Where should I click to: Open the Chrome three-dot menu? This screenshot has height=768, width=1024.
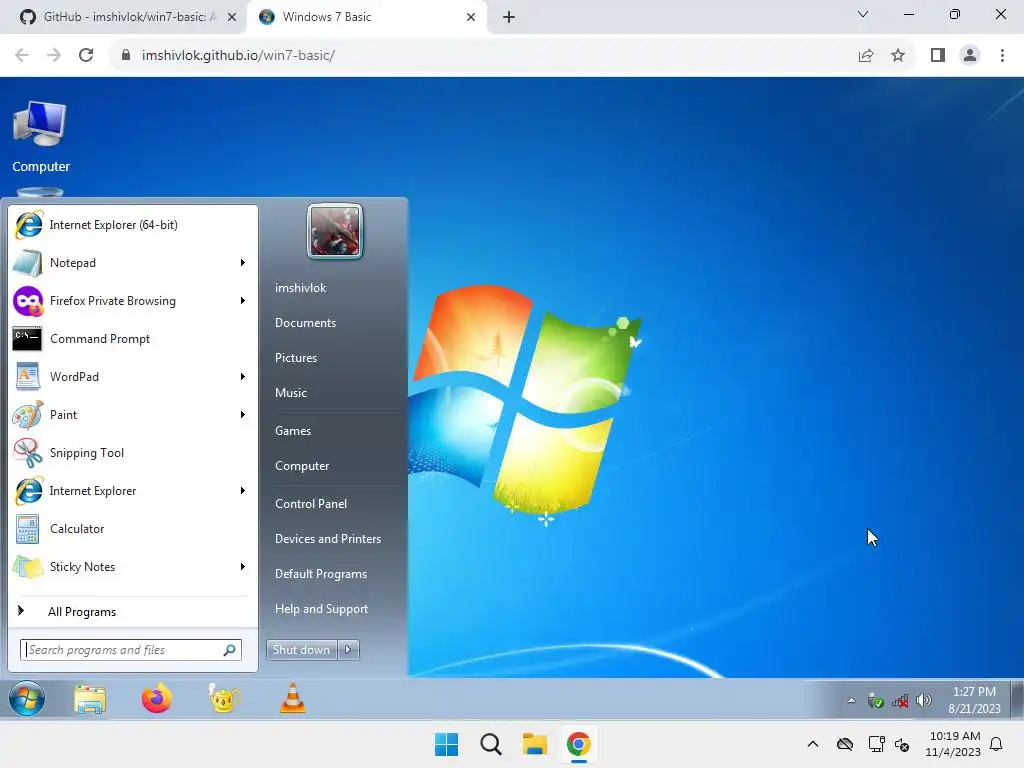pos(1002,56)
